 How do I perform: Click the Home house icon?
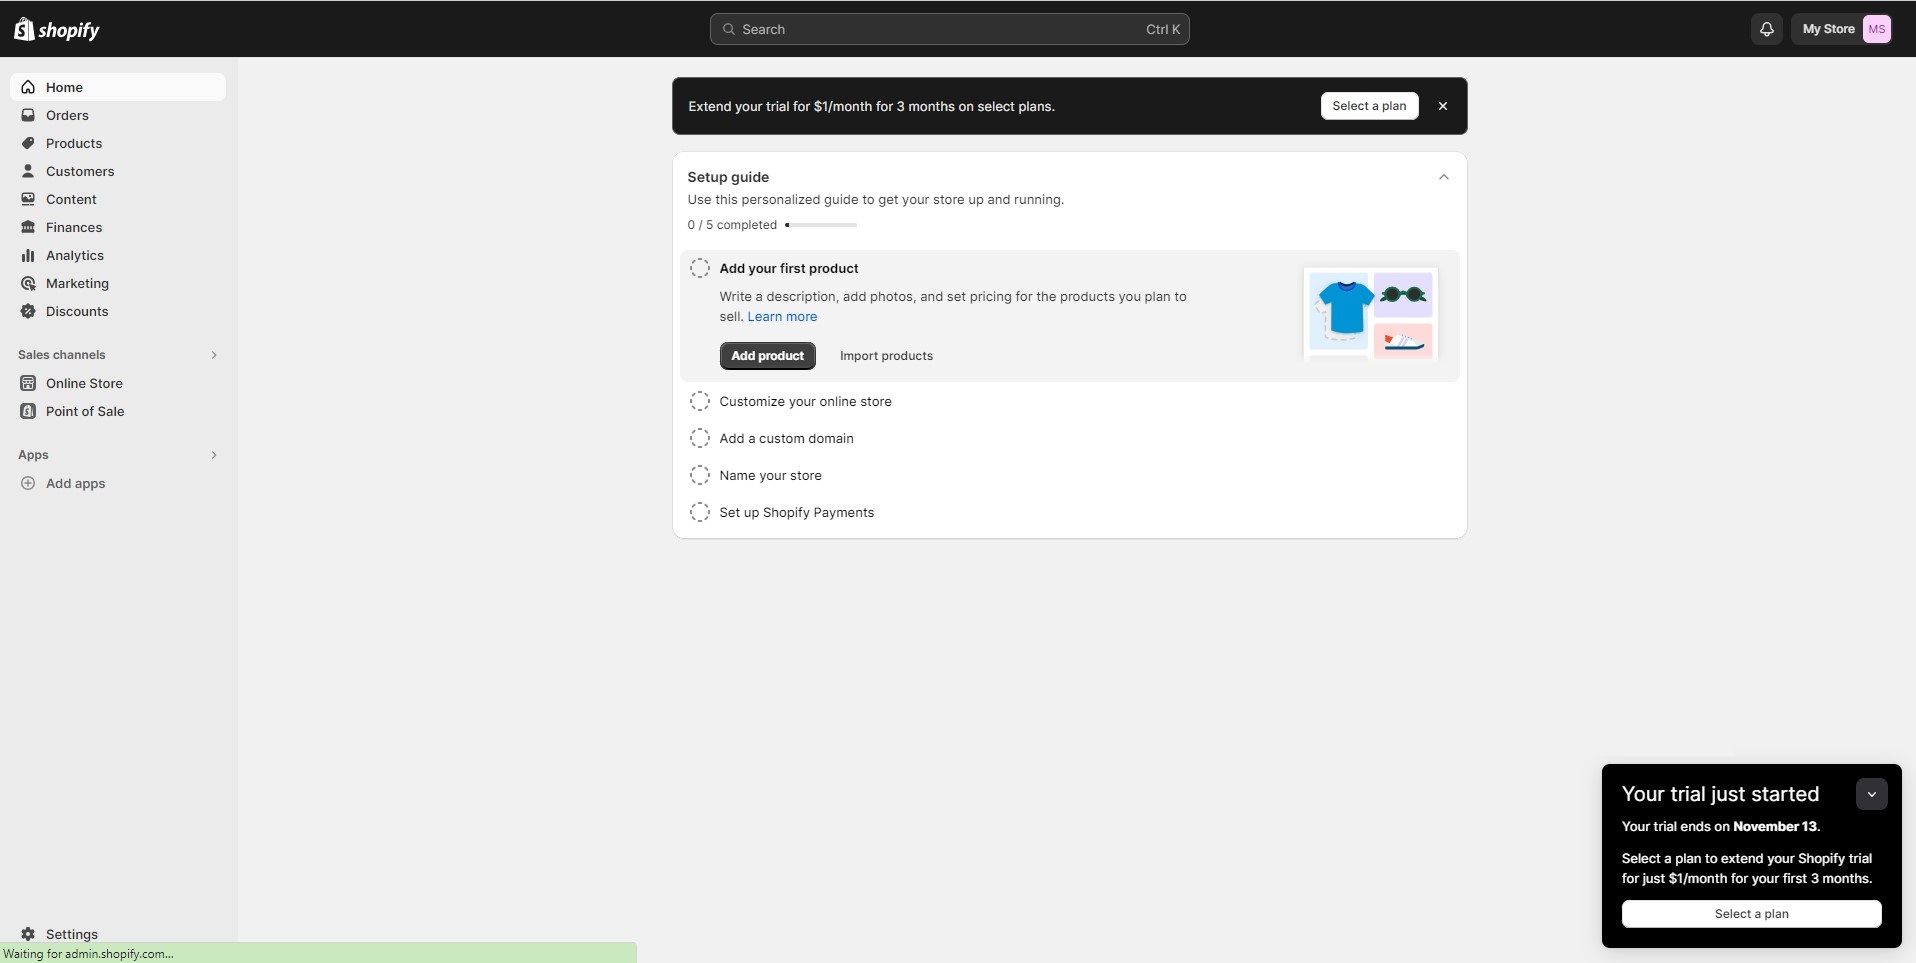[x=28, y=87]
